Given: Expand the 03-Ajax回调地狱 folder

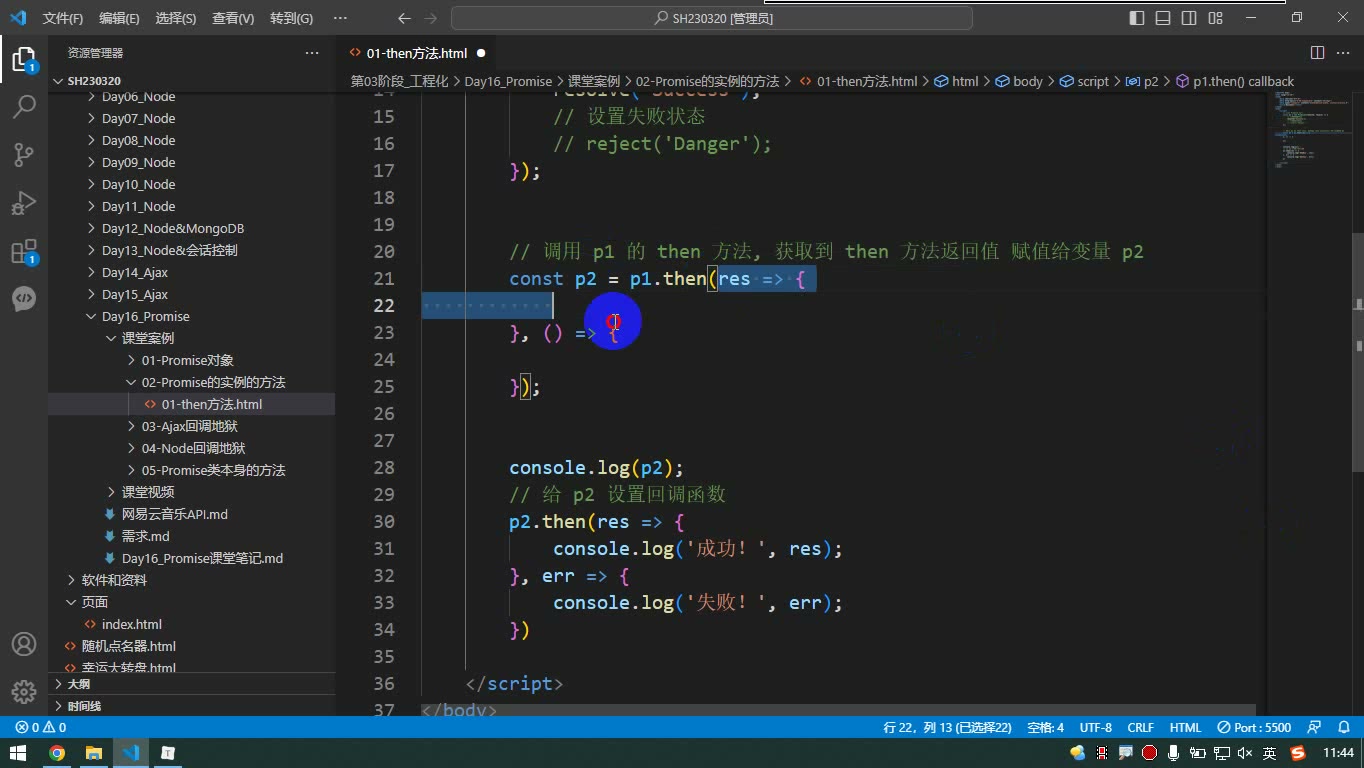Looking at the screenshot, I should tap(189, 426).
